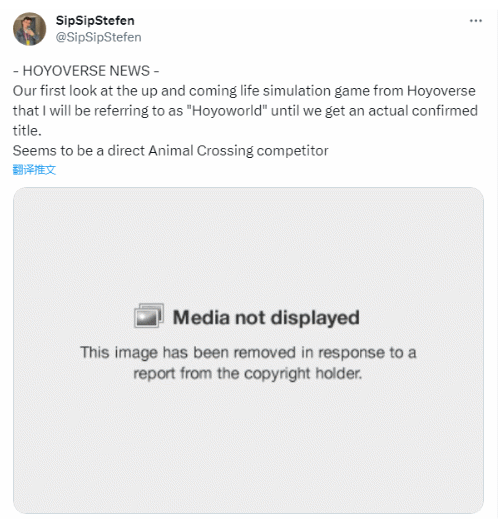Screen dimensions: 499x526
Task: Select the "- HOYOVERSE NEWS -" line
Action: (86, 71)
